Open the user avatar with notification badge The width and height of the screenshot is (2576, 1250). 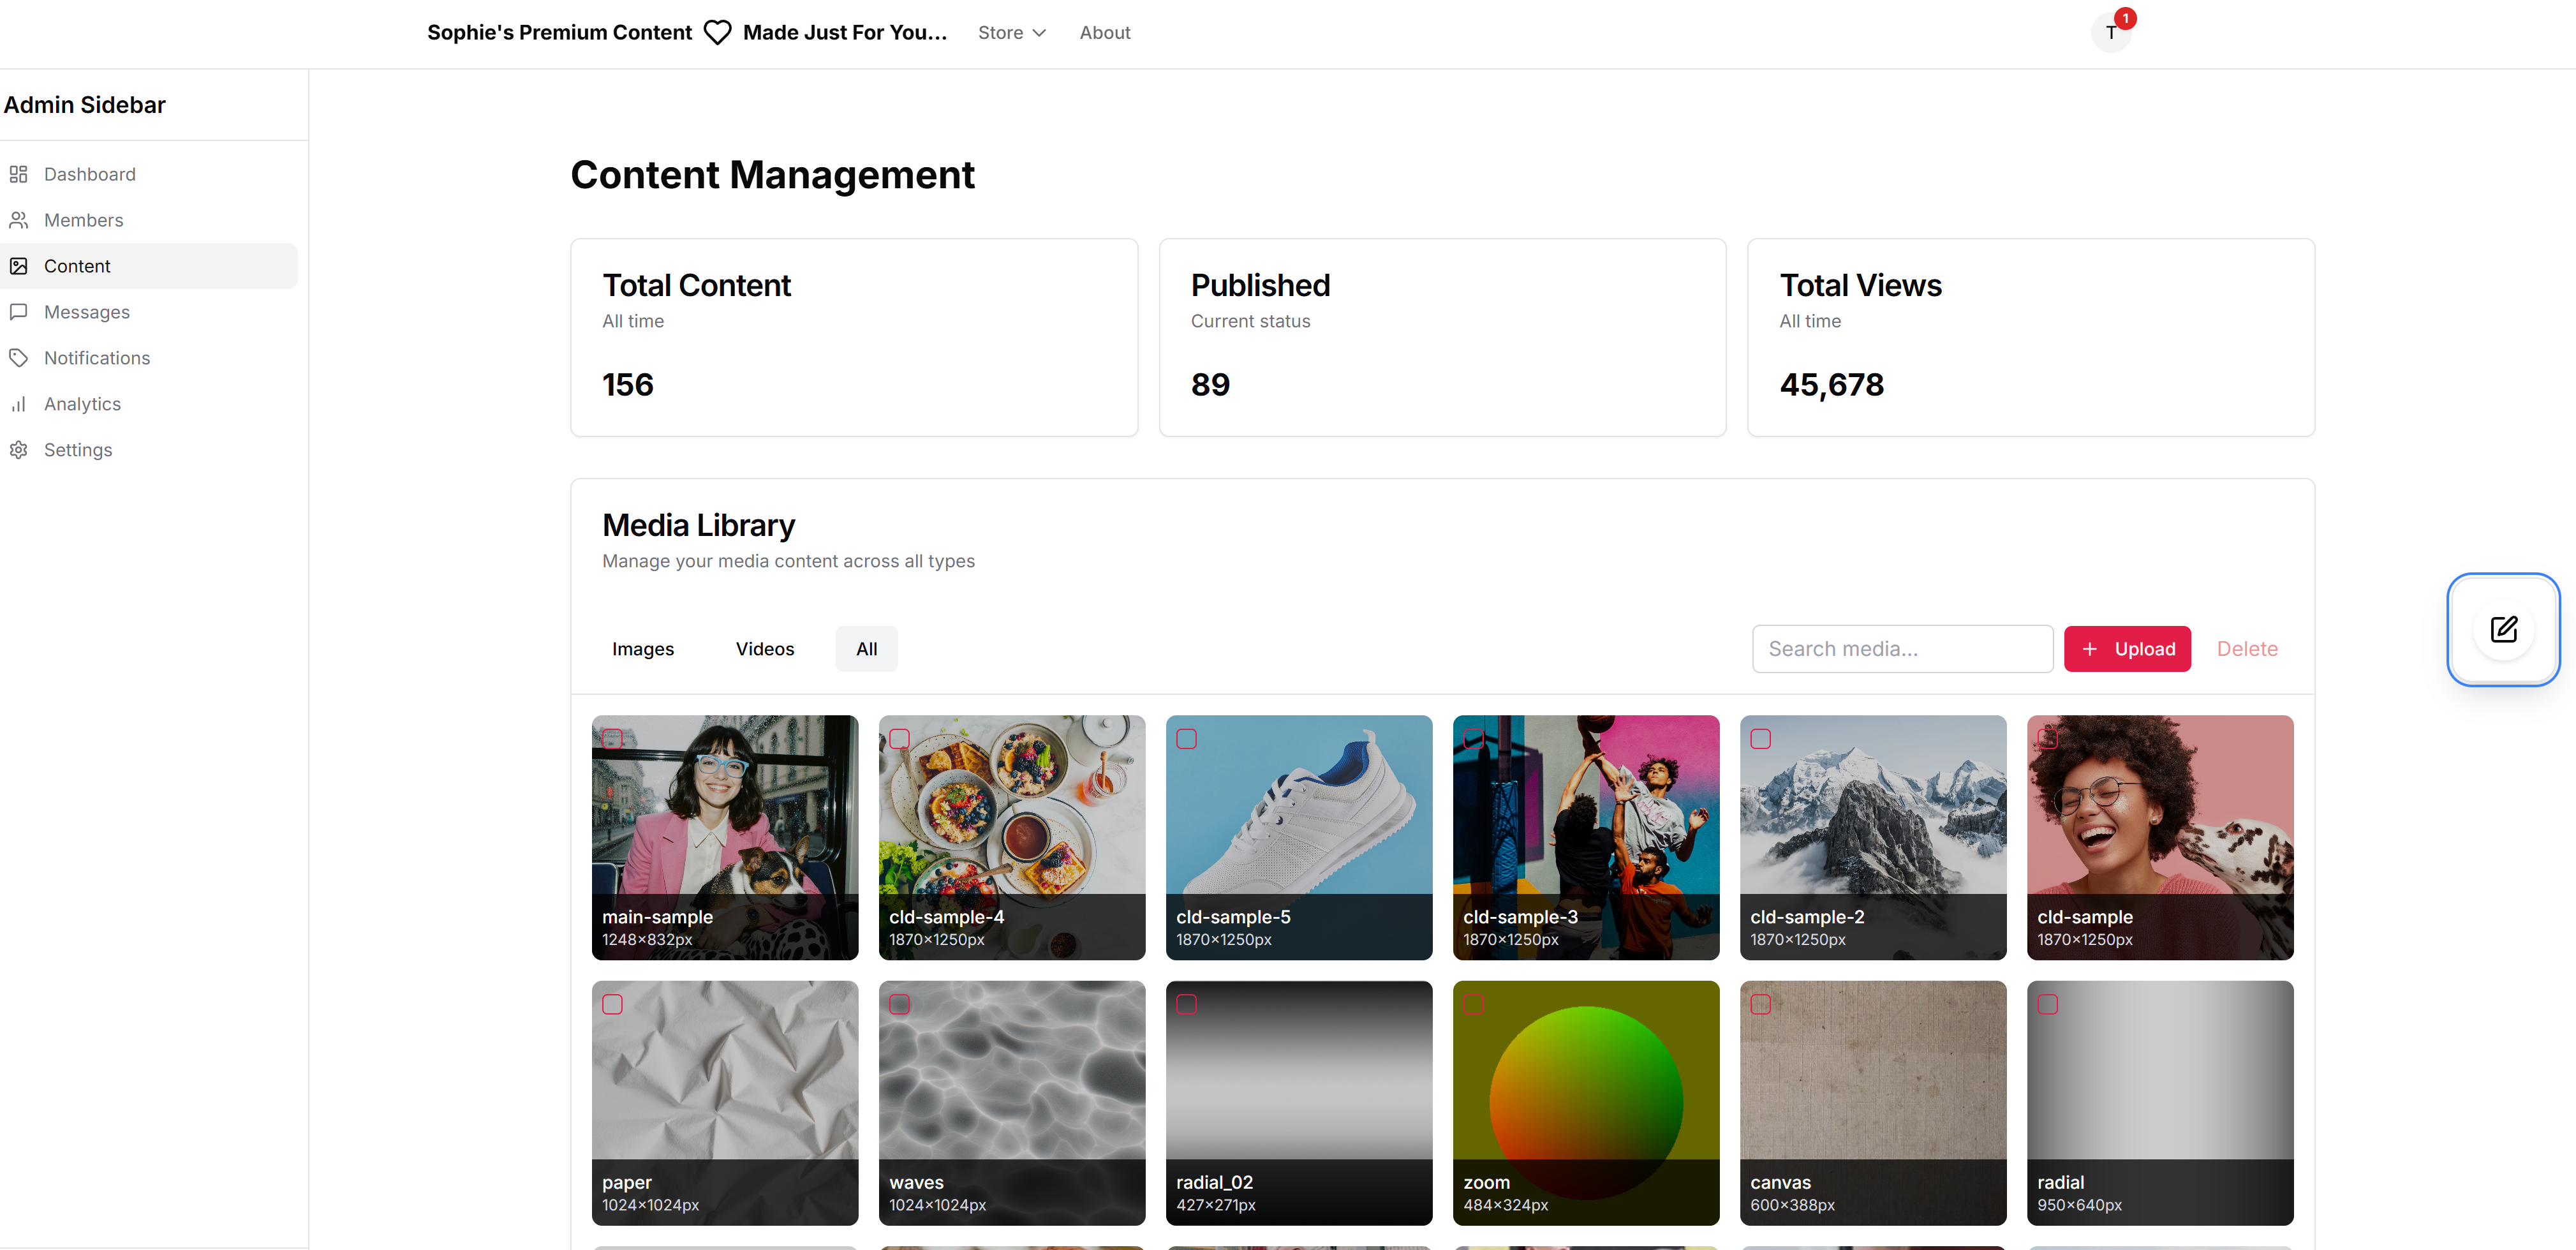tap(2111, 32)
